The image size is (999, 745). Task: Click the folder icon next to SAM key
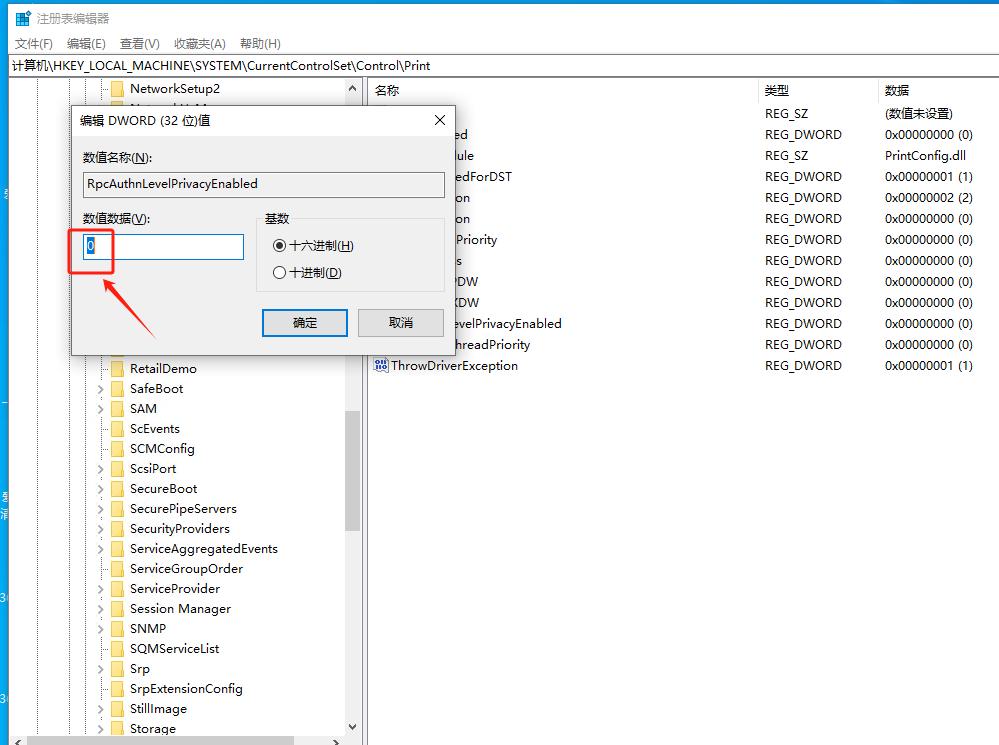(116, 408)
